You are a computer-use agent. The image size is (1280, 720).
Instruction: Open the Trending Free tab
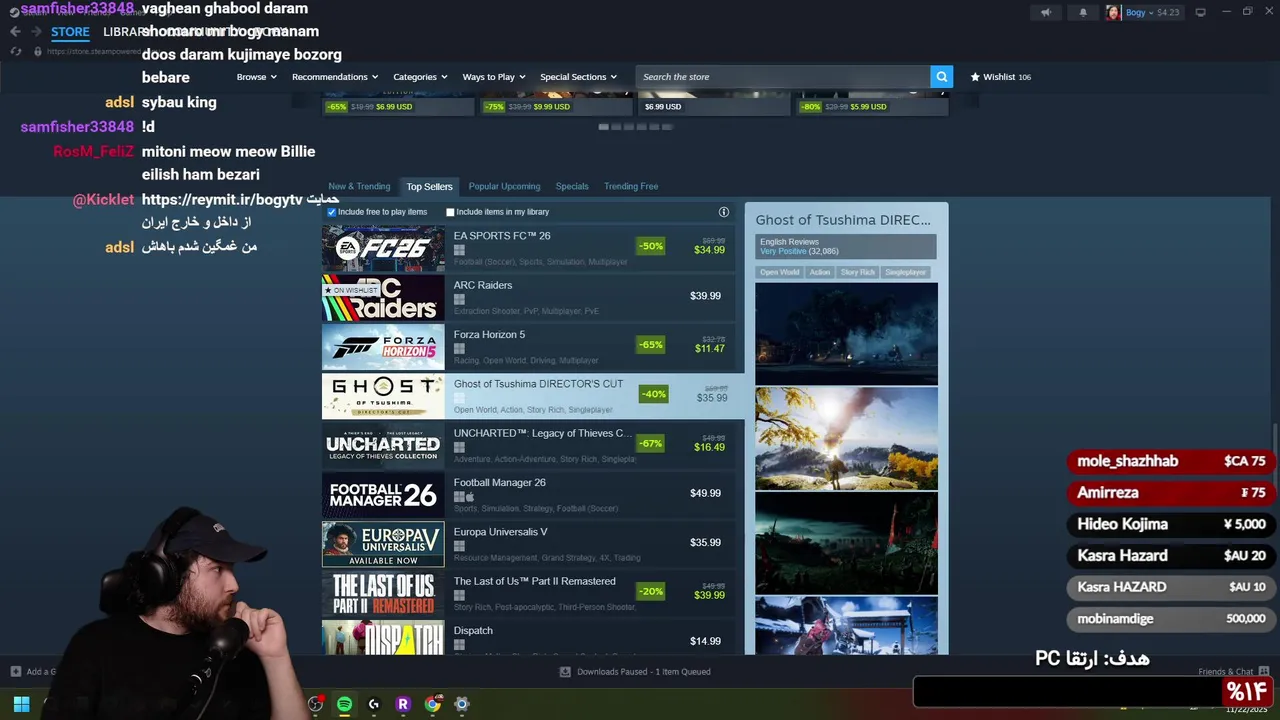click(x=631, y=186)
